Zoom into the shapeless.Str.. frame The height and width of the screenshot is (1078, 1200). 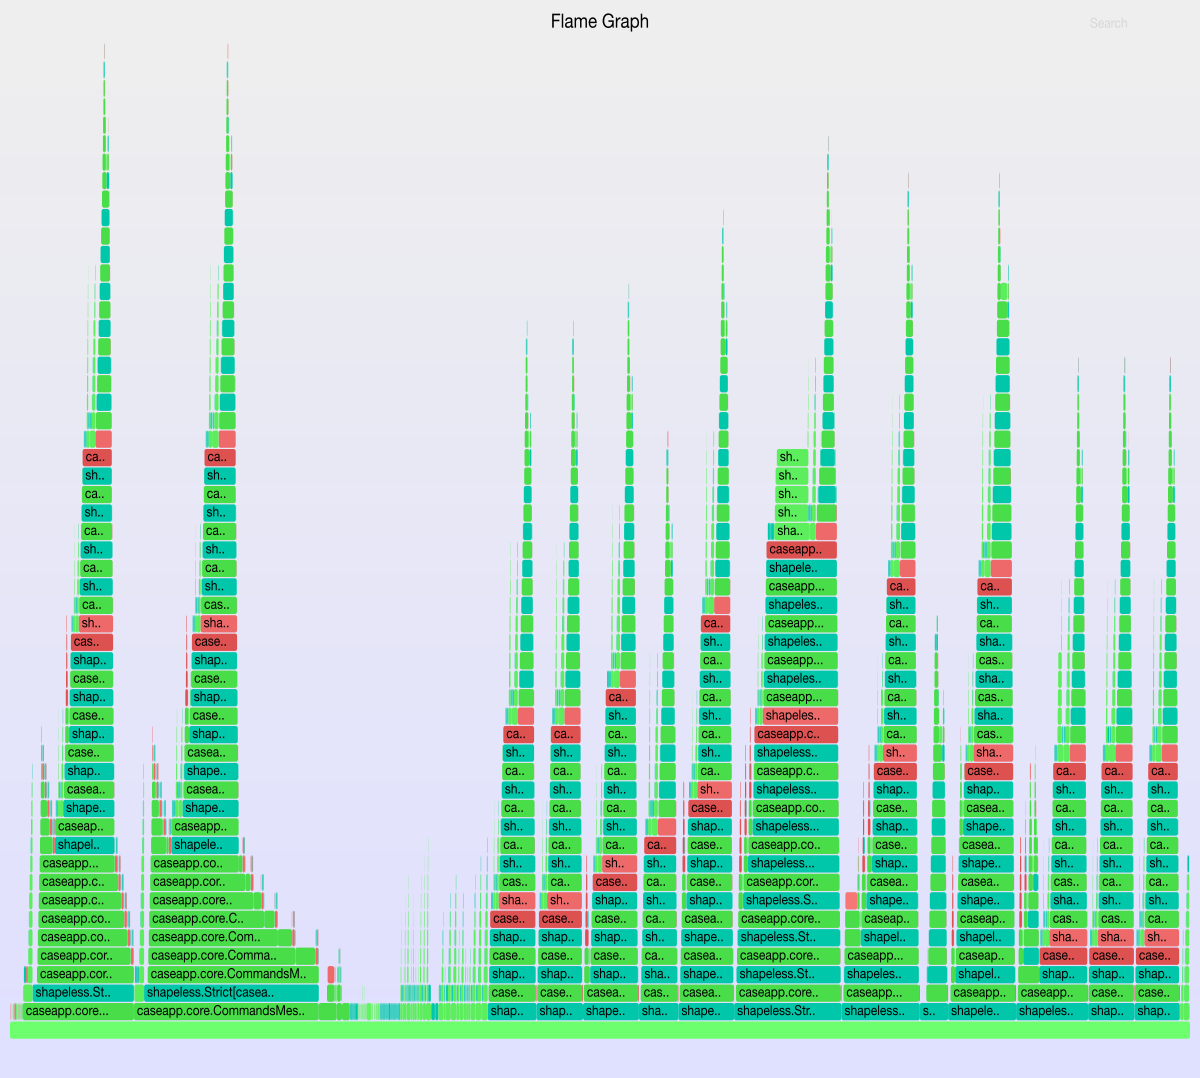tap(787, 1011)
